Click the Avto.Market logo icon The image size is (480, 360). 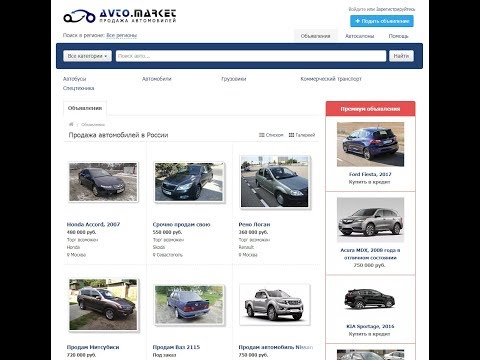click(x=79, y=16)
